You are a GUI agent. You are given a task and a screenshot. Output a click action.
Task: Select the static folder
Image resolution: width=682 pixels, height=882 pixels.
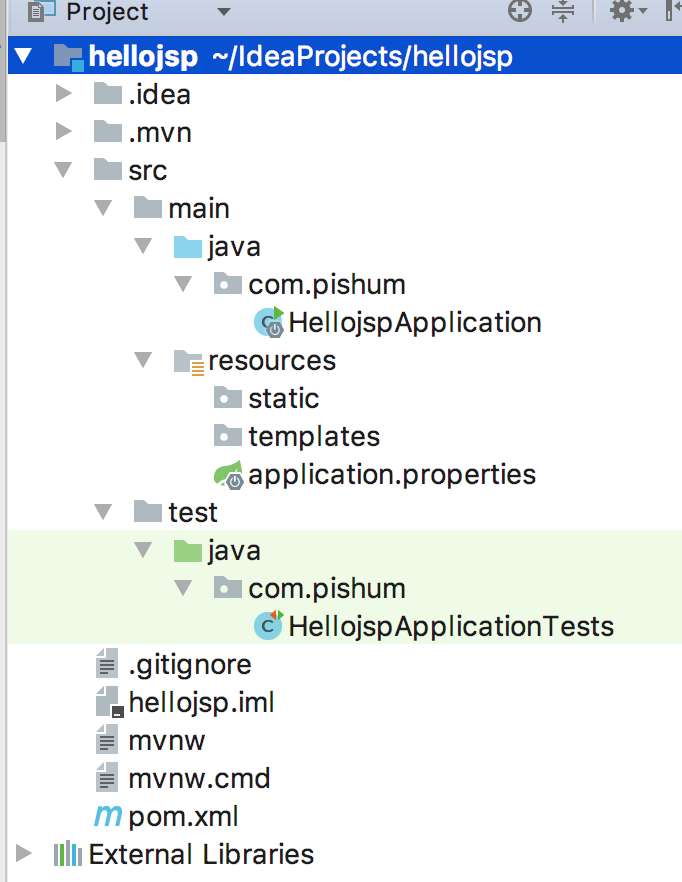click(x=283, y=398)
